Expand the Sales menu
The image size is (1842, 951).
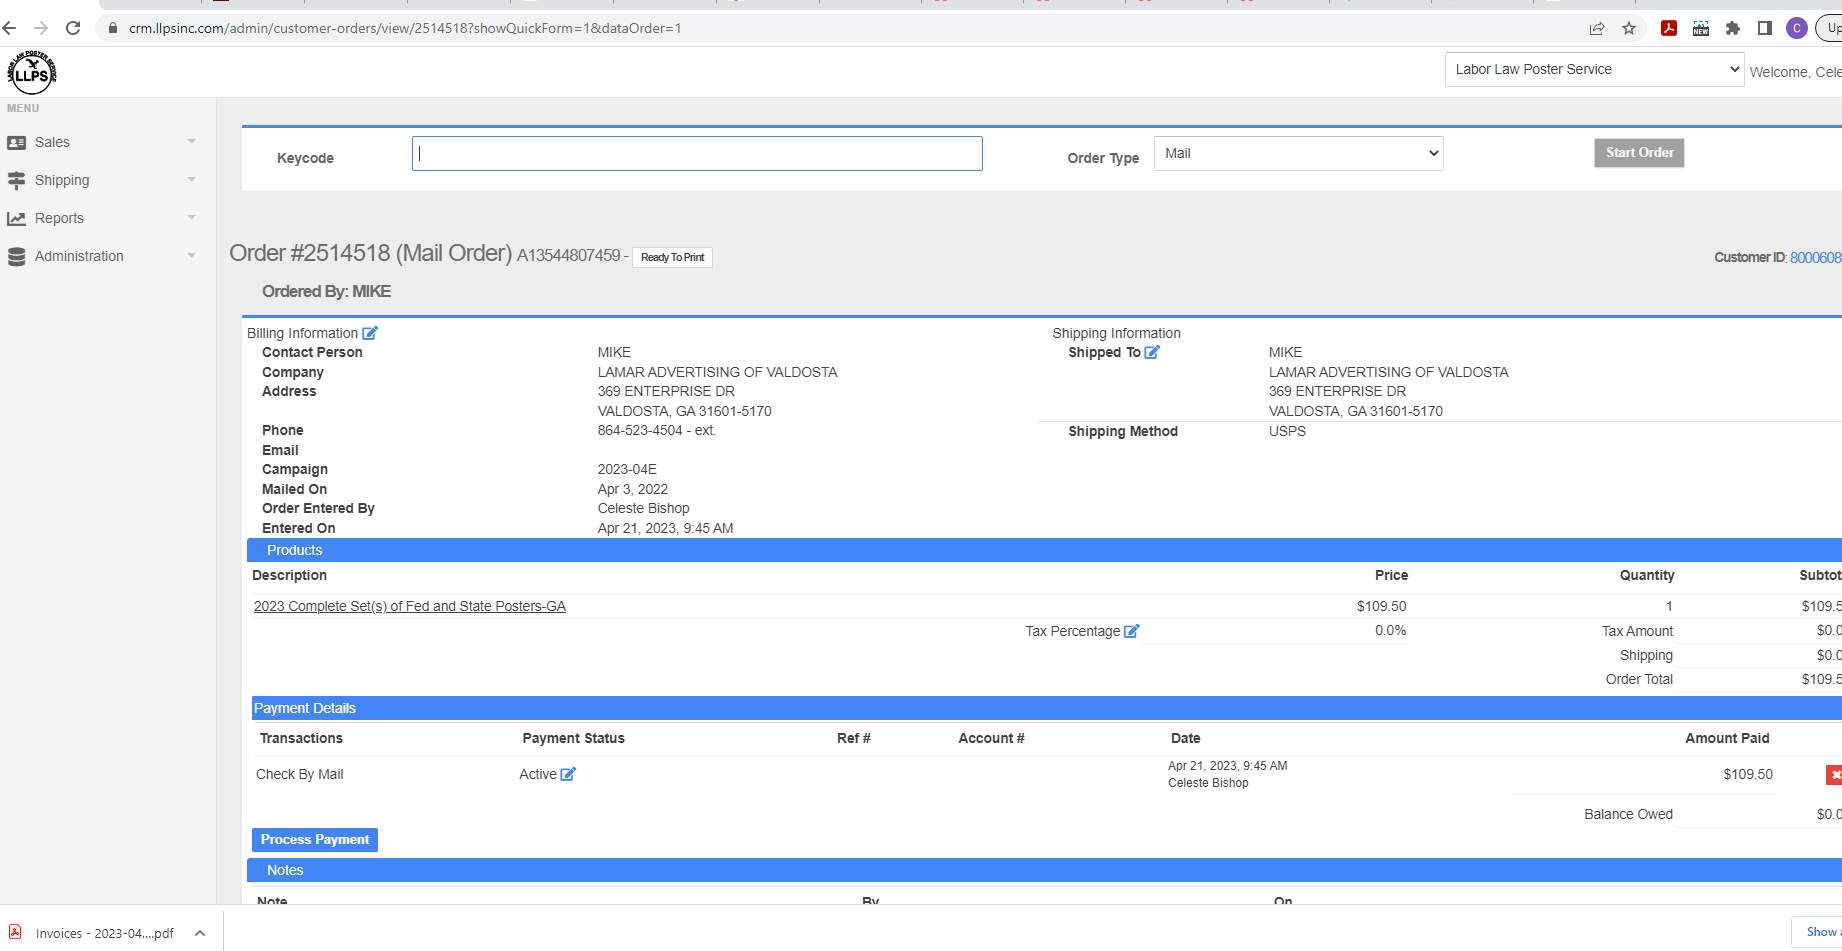(x=100, y=142)
